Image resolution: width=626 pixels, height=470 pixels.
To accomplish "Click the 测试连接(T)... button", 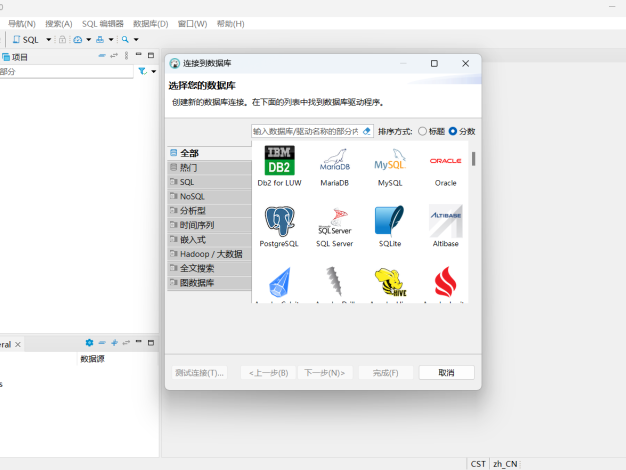I will click(x=199, y=373).
